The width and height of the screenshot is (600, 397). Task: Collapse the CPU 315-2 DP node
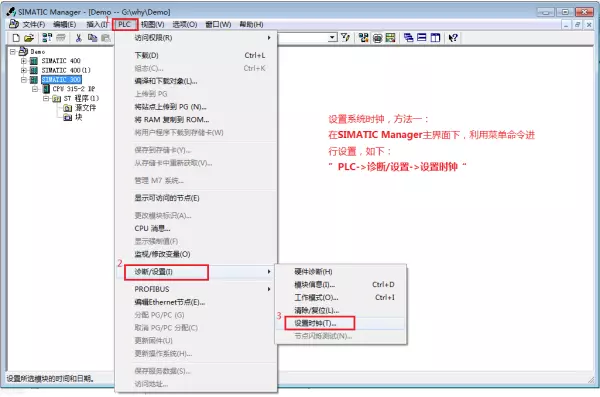click(35, 89)
